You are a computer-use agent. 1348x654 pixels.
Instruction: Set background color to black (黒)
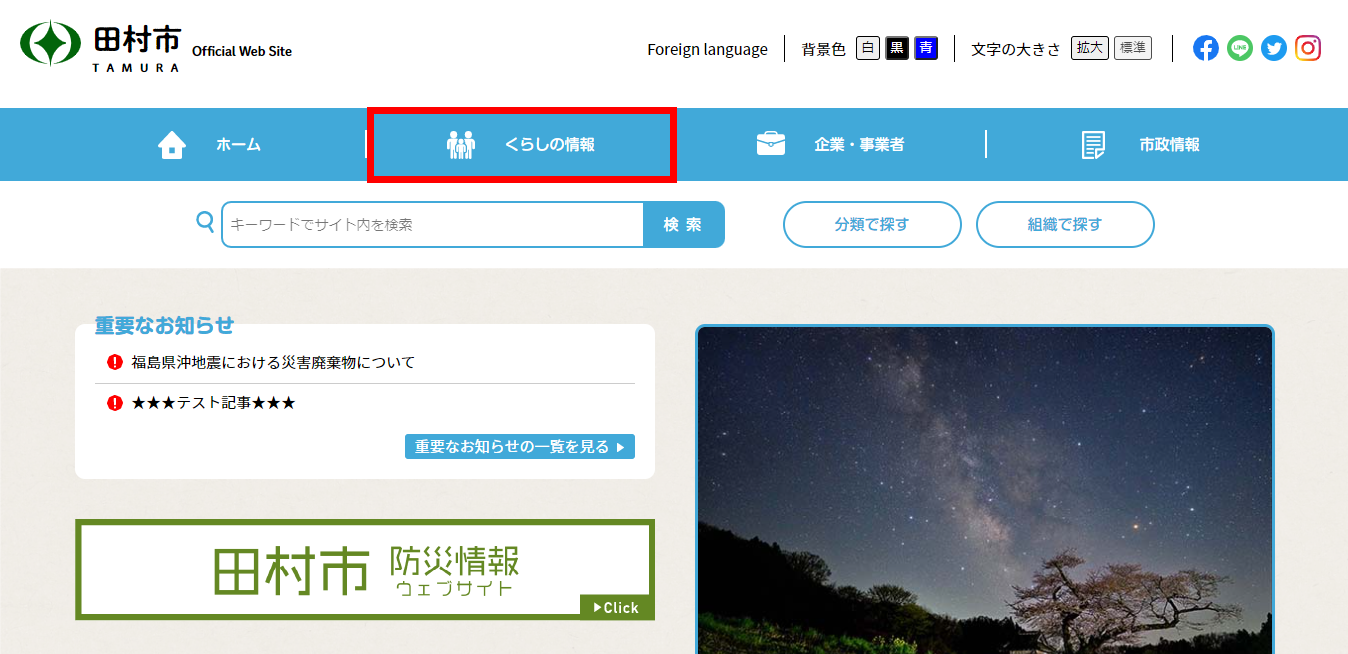(897, 48)
